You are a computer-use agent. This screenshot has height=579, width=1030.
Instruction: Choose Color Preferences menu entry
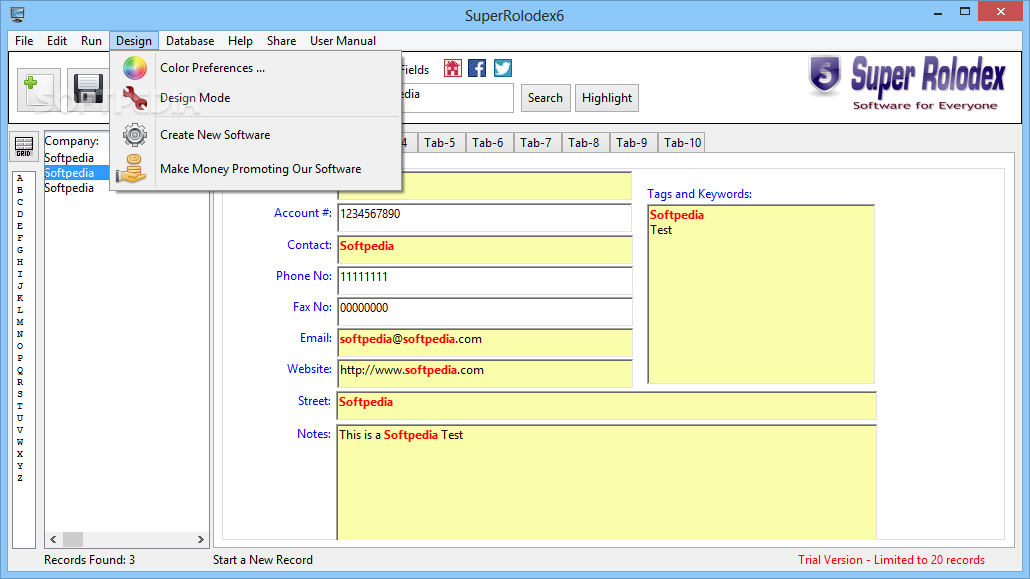point(256,68)
